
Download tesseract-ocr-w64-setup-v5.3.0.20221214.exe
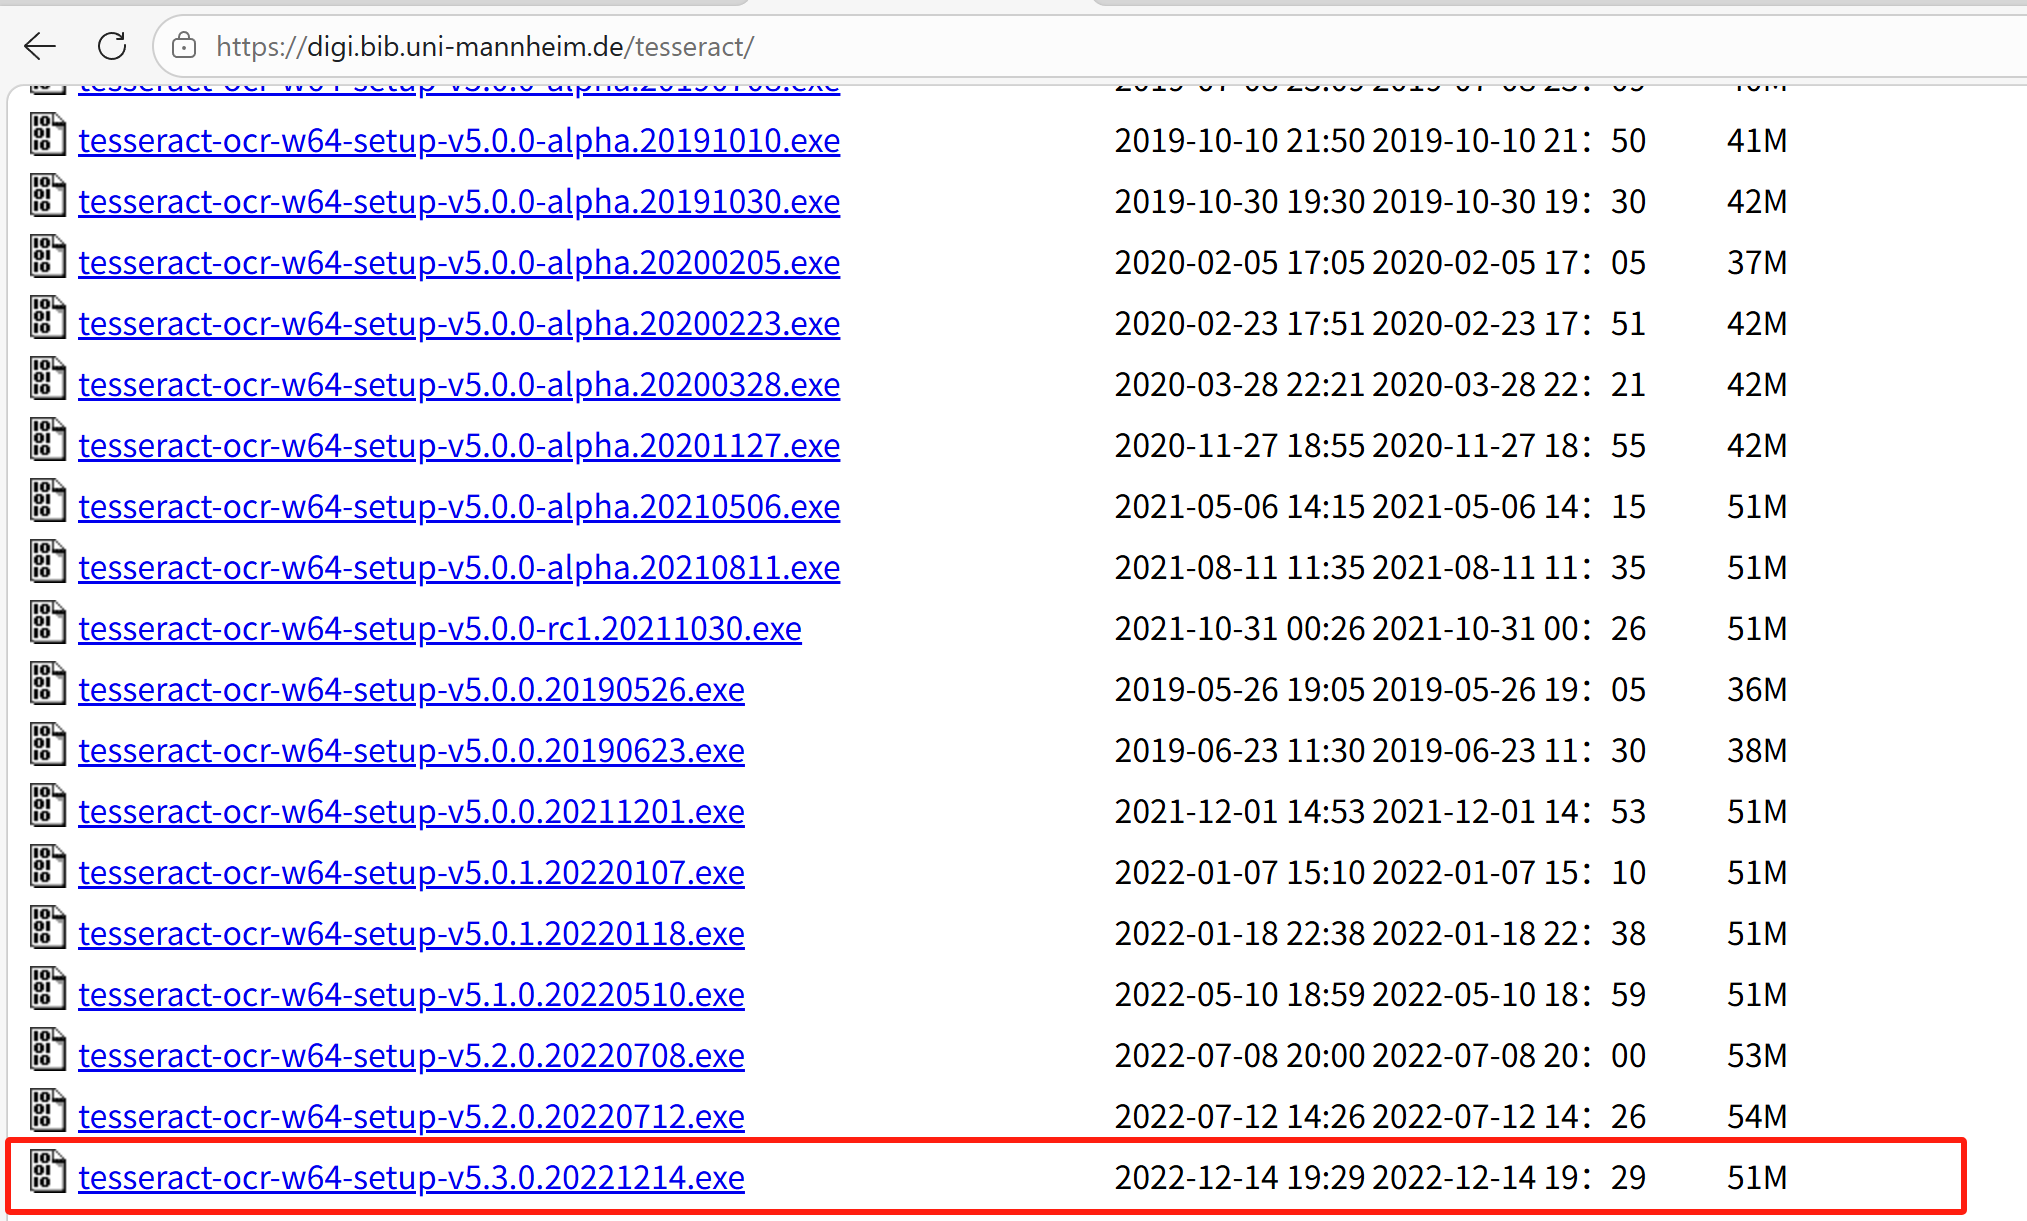click(x=411, y=1178)
